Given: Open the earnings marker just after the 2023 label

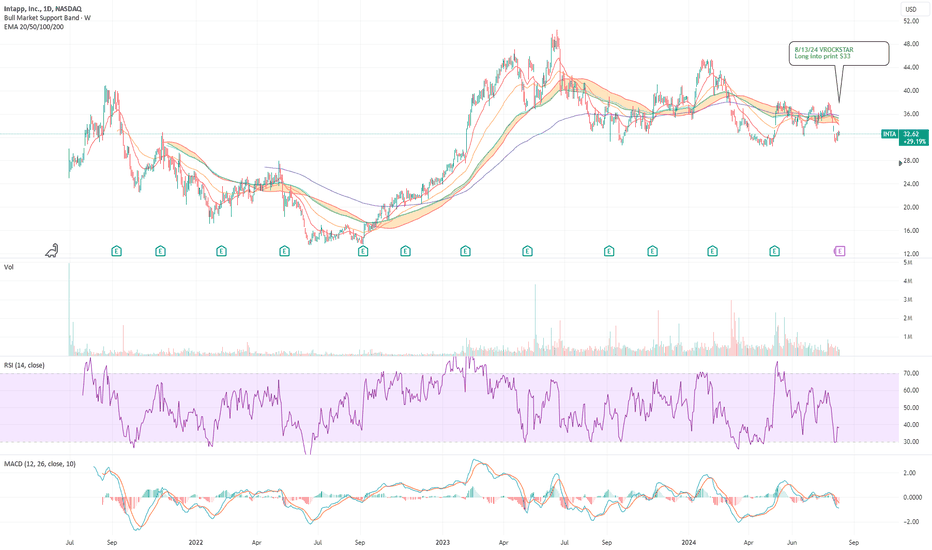Looking at the screenshot, I should pyautogui.click(x=465, y=252).
